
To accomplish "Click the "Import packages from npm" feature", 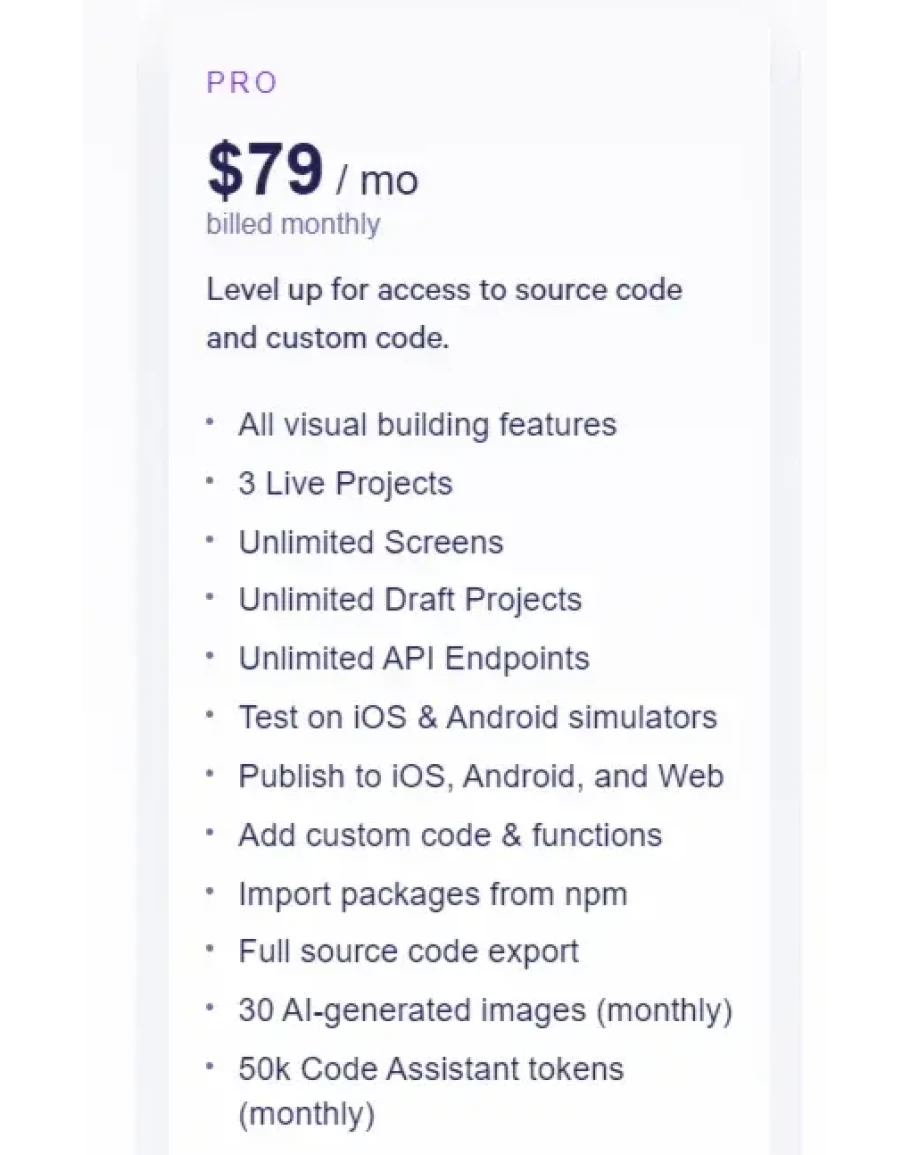I will (x=432, y=894).
